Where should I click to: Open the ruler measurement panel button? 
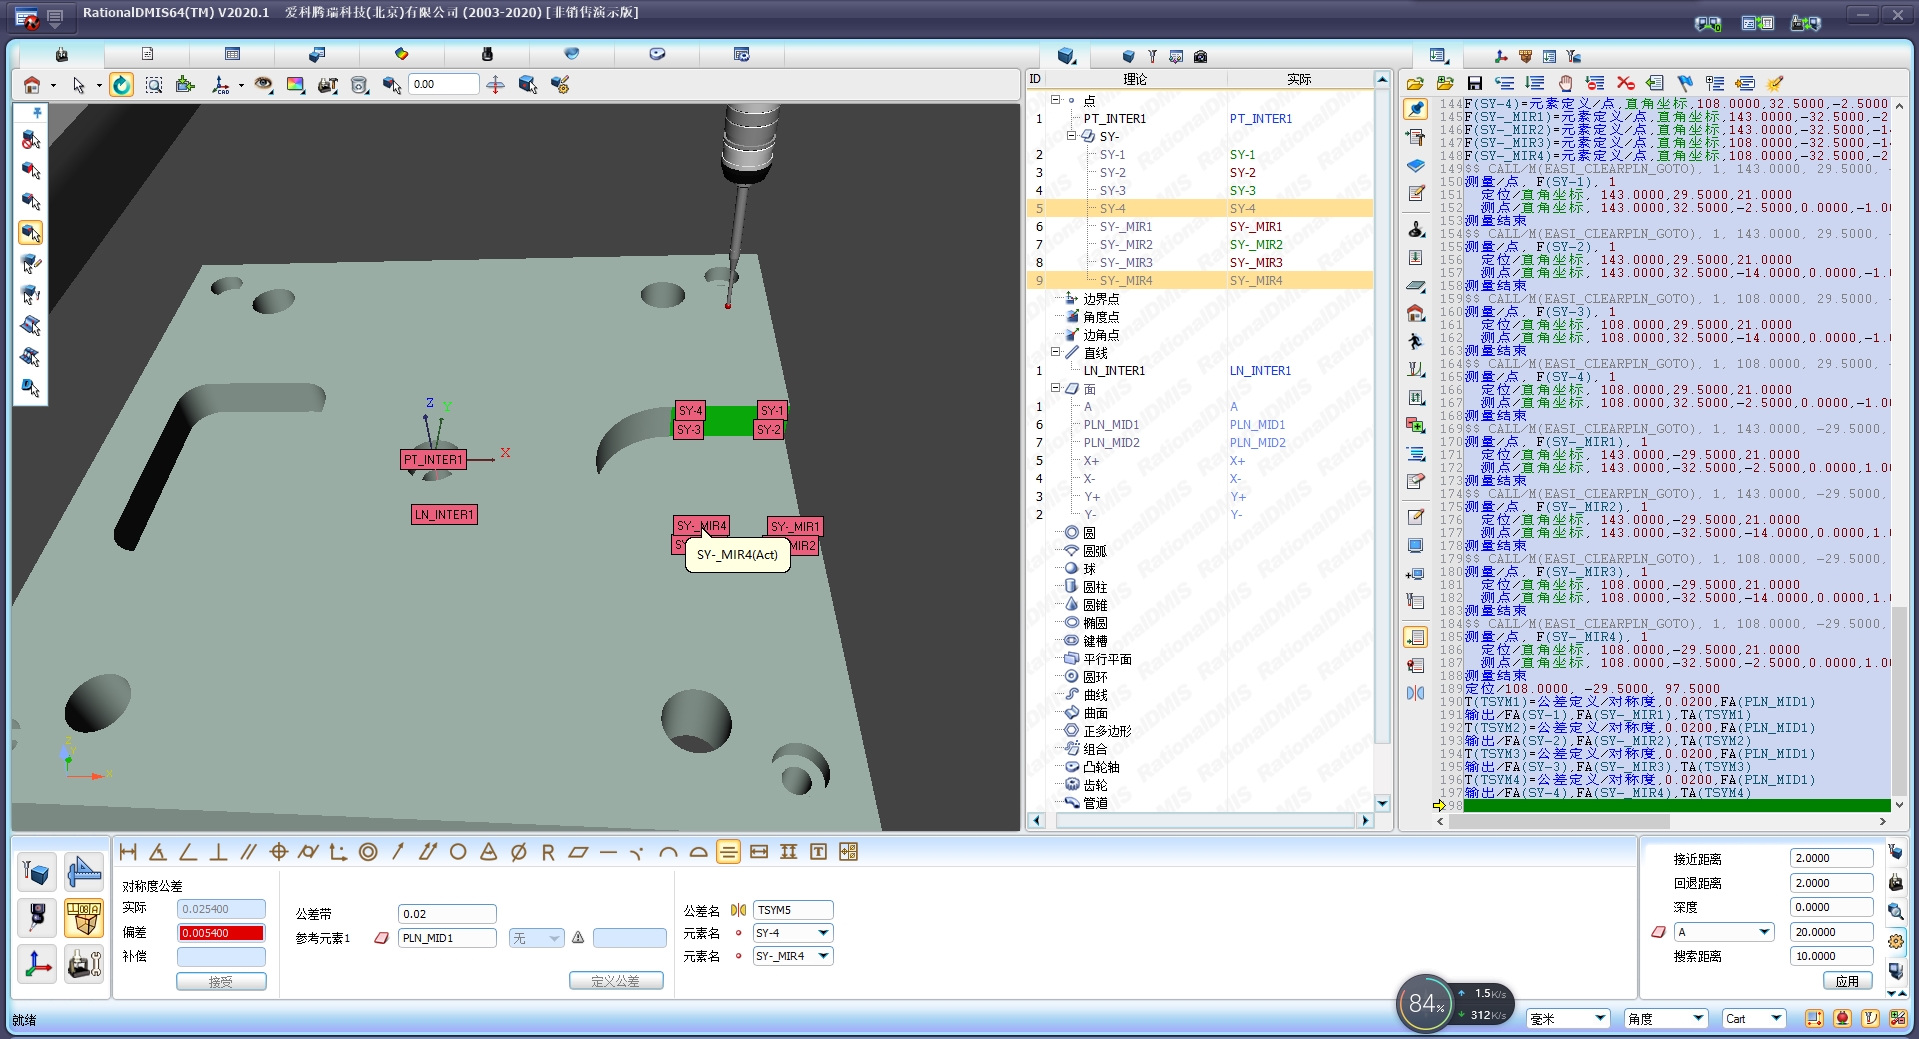tap(84, 872)
